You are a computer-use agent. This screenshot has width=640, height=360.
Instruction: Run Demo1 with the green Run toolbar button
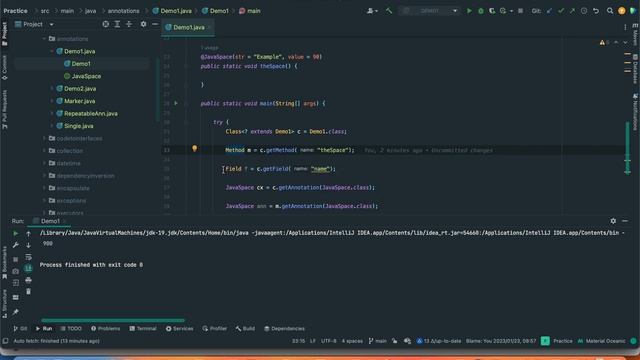(x=469, y=11)
